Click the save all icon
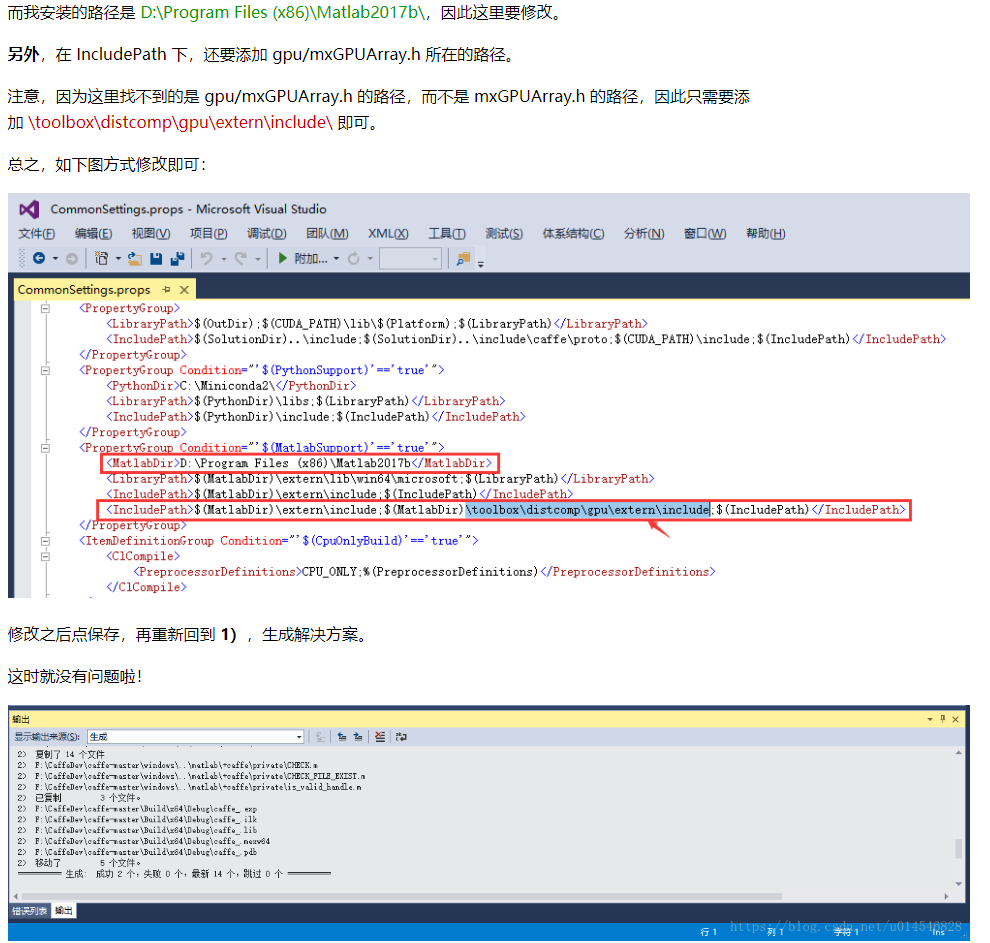 click(x=177, y=259)
